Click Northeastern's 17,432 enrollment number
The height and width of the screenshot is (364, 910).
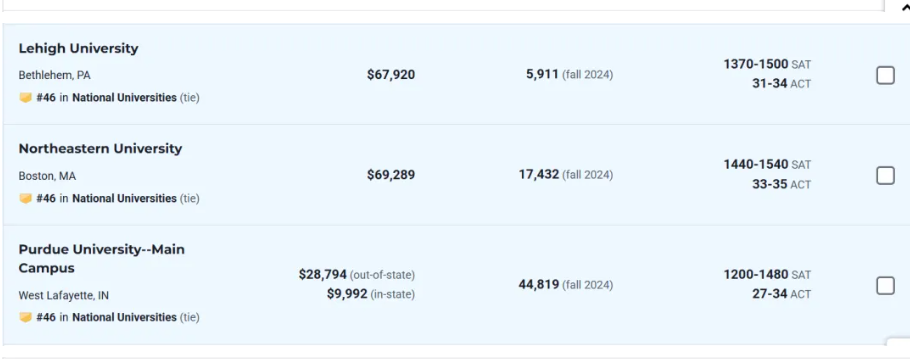pyautogui.click(x=539, y=175)
